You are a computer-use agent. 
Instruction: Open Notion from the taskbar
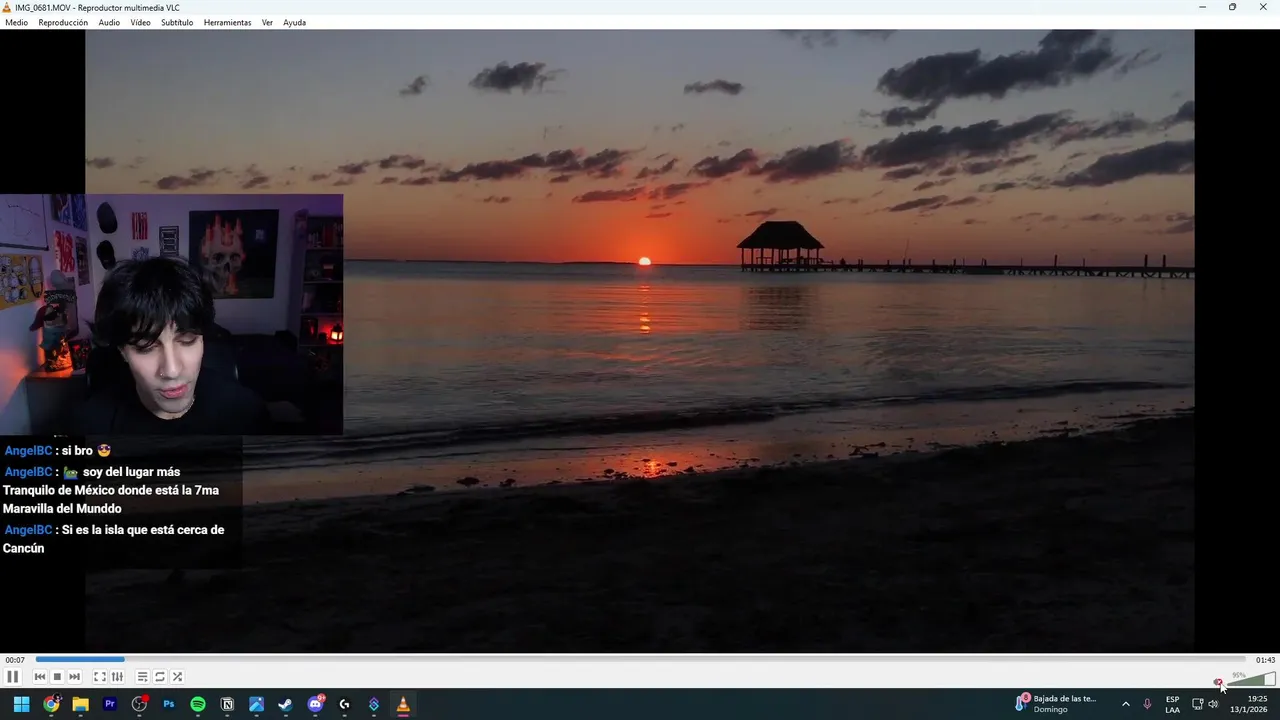click(227, 704)
